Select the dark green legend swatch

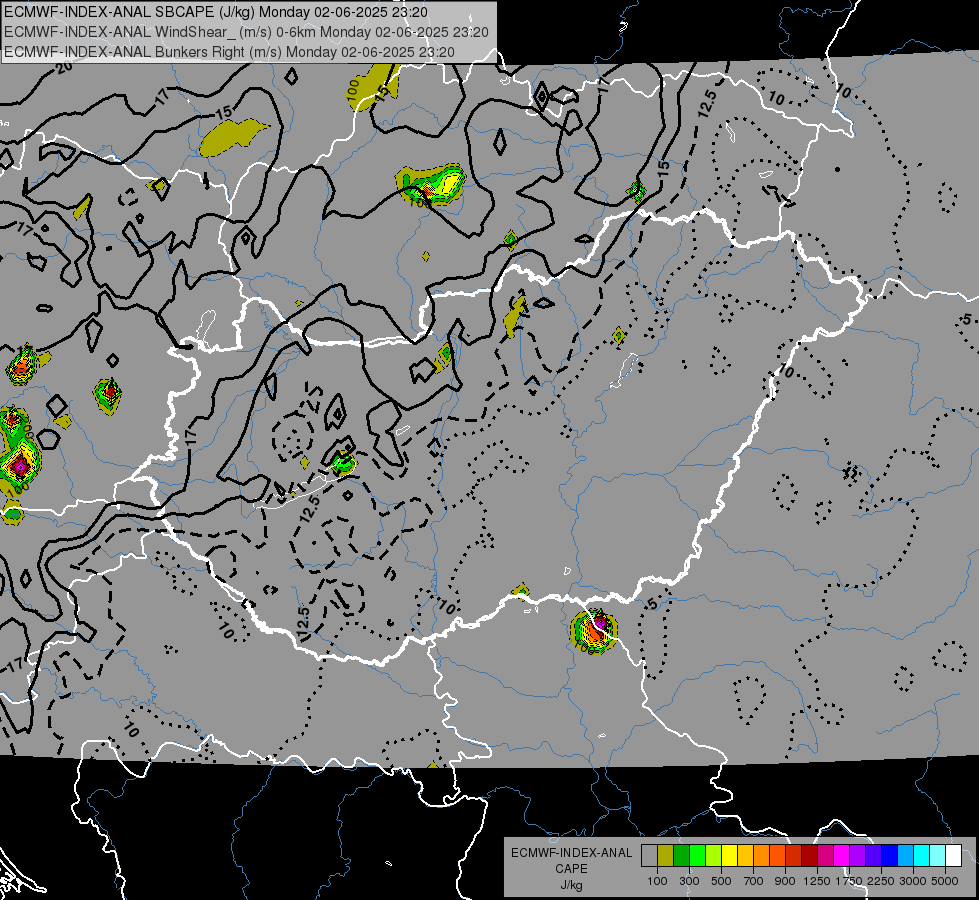[x=681, y=856]
